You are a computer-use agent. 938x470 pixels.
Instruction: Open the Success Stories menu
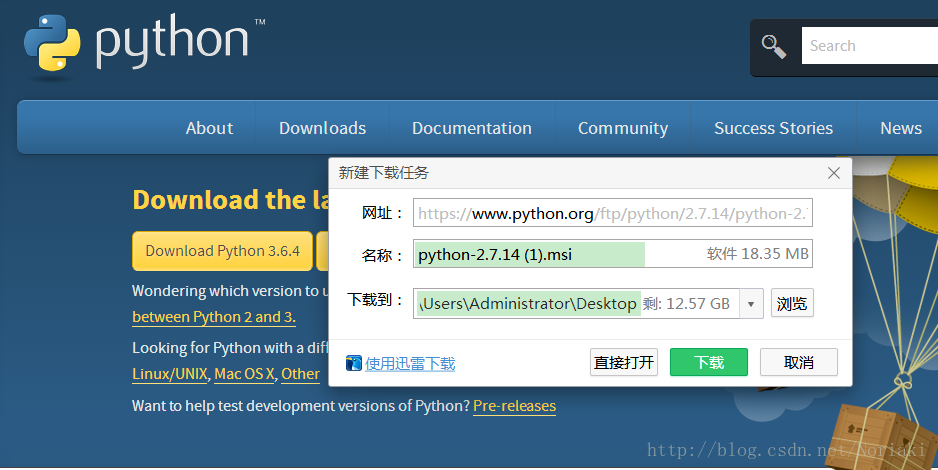click(773, 128)
